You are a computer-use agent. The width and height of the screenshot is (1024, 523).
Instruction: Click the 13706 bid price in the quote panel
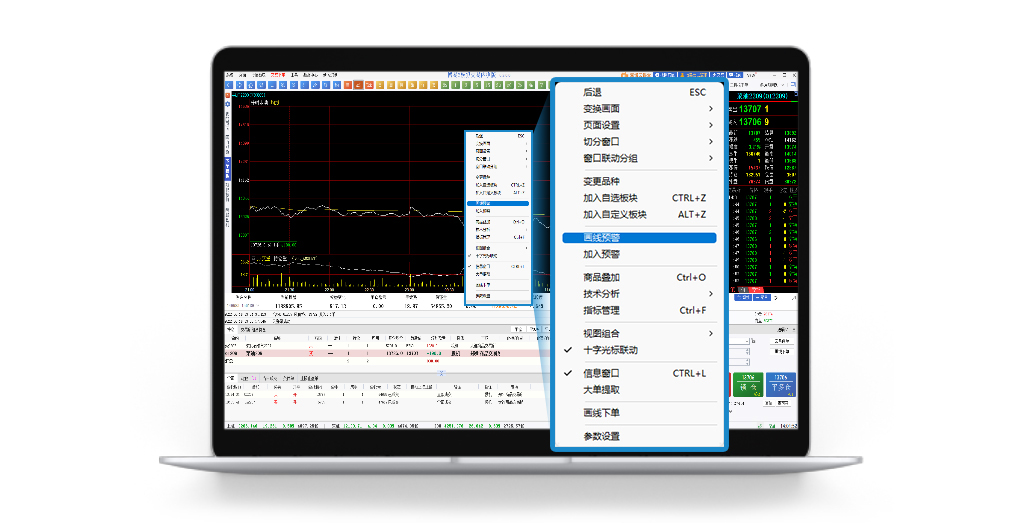tap(750, 122)
